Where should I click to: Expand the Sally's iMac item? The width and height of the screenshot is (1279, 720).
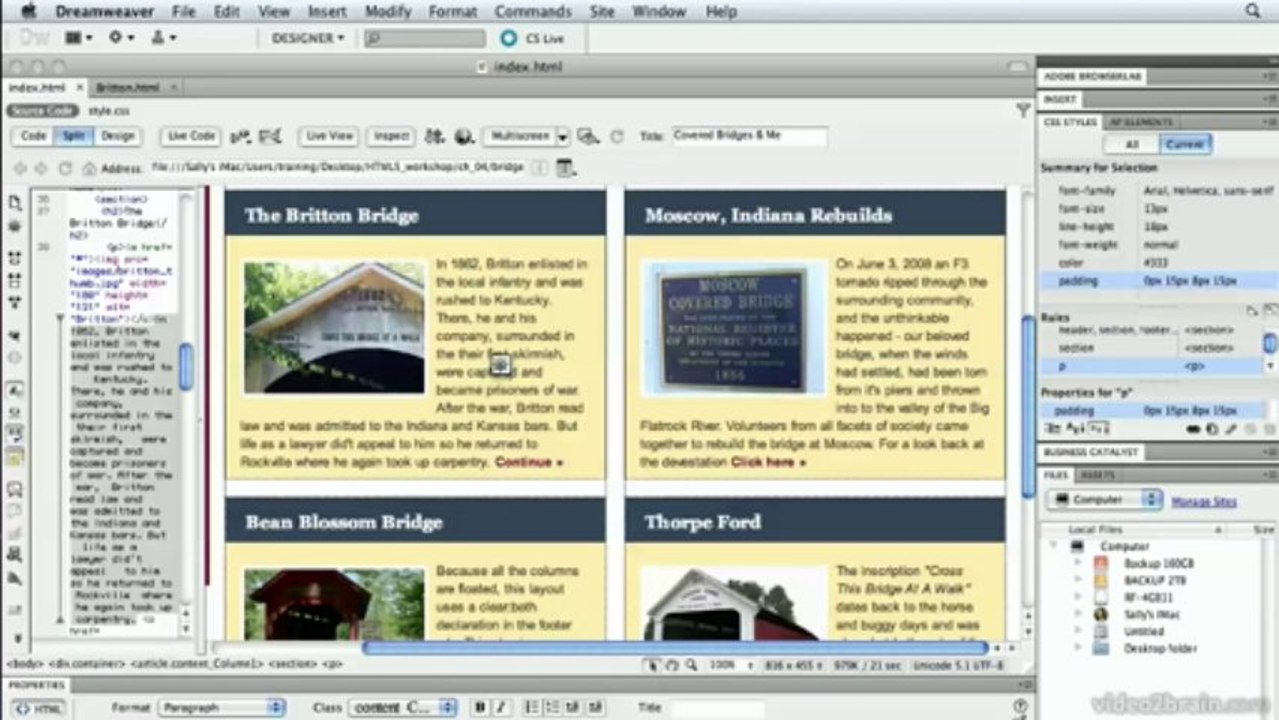(x=1077, y=614)
